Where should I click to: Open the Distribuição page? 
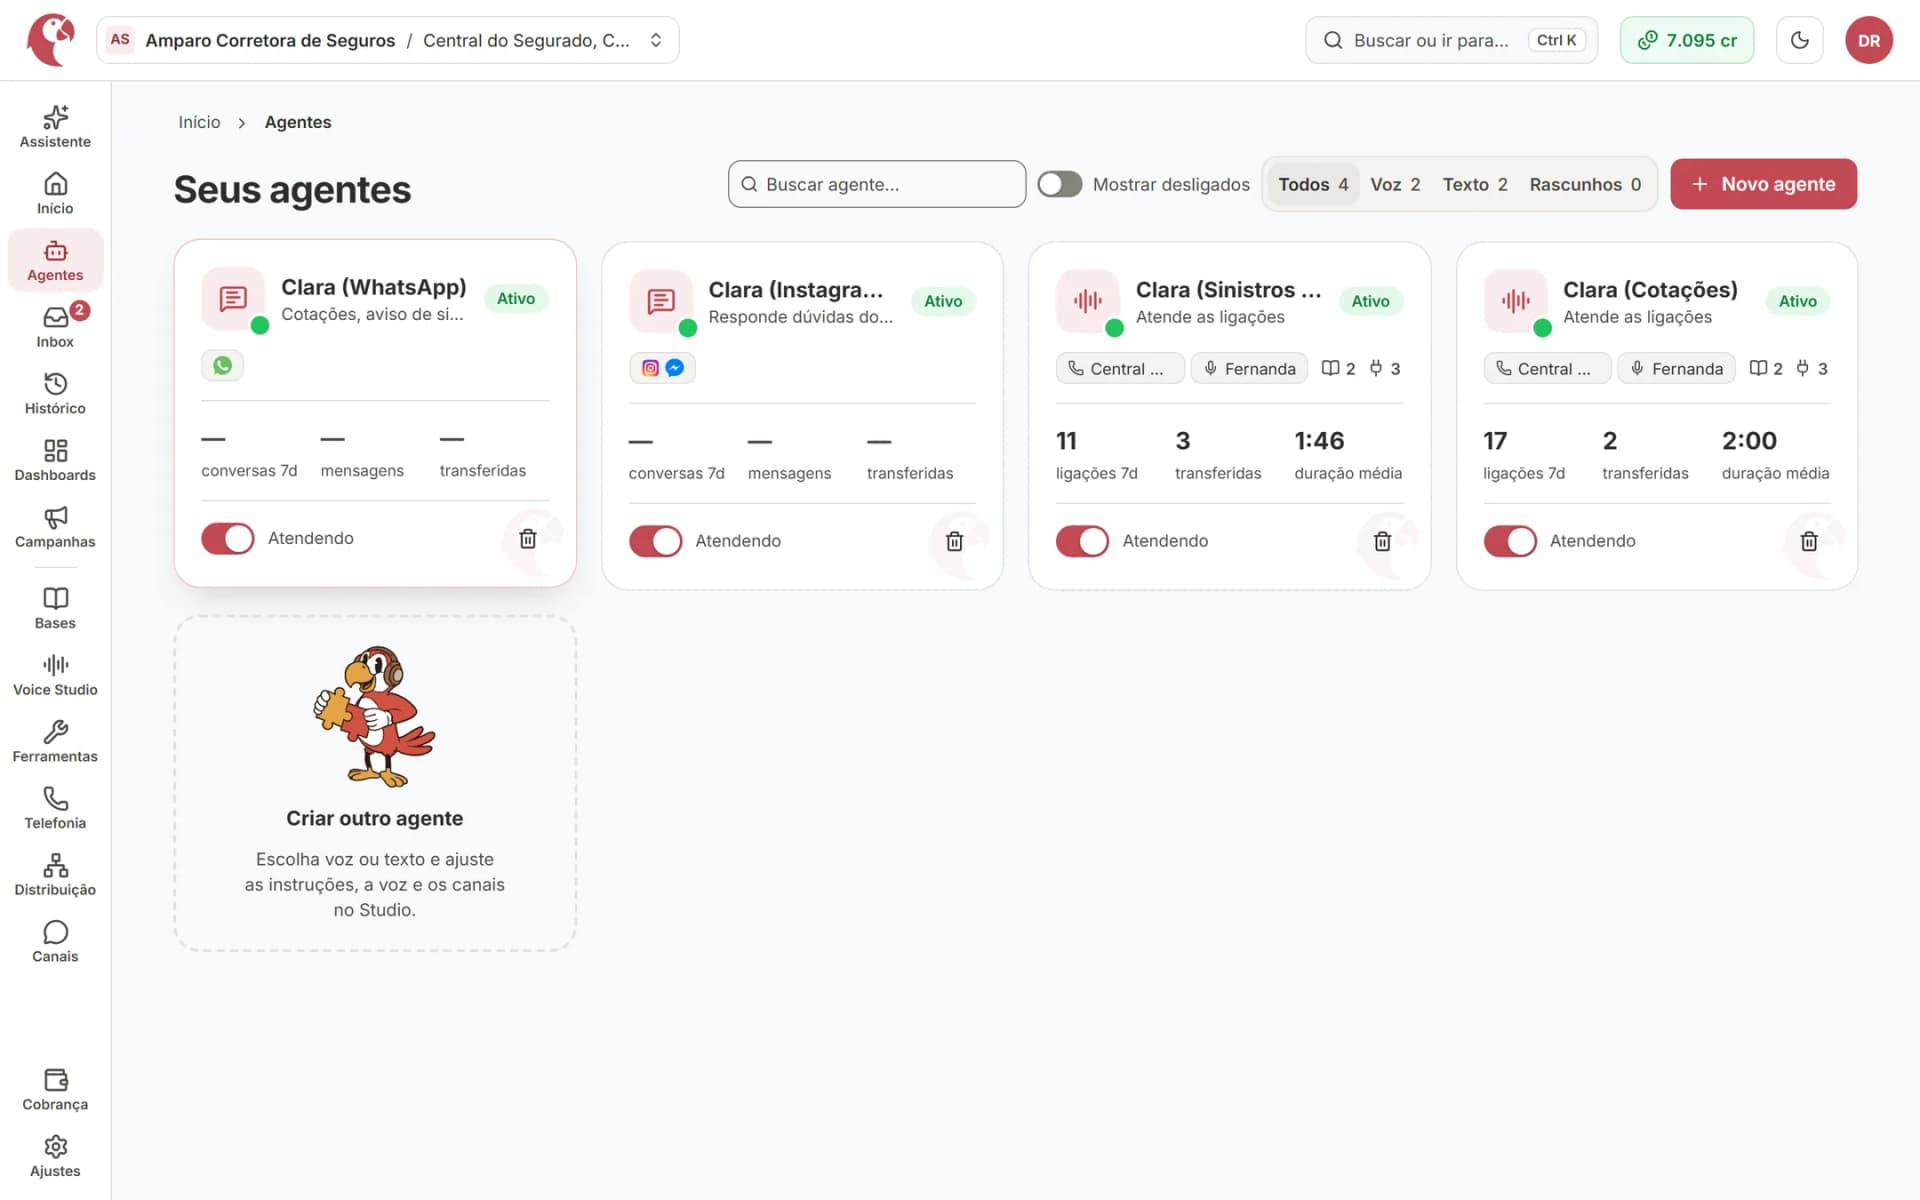coord(55,875)
